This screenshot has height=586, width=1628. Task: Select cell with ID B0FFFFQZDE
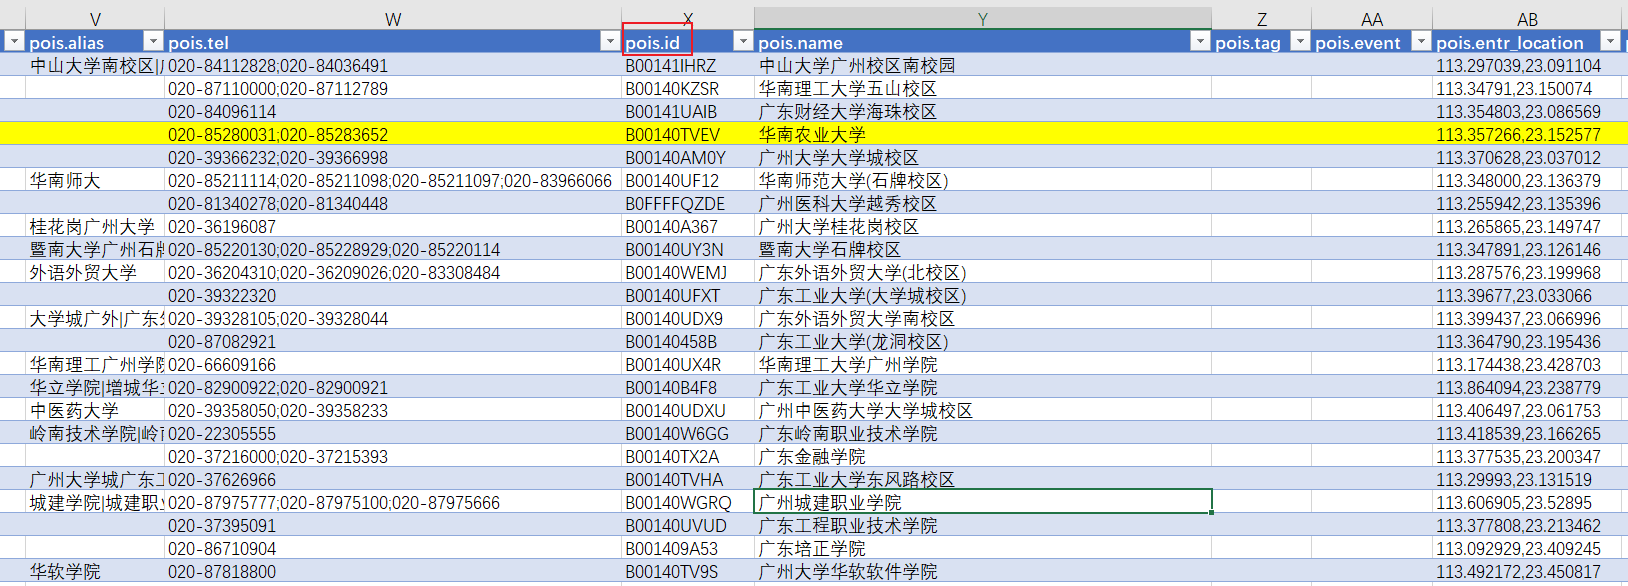tap(688, 203)
